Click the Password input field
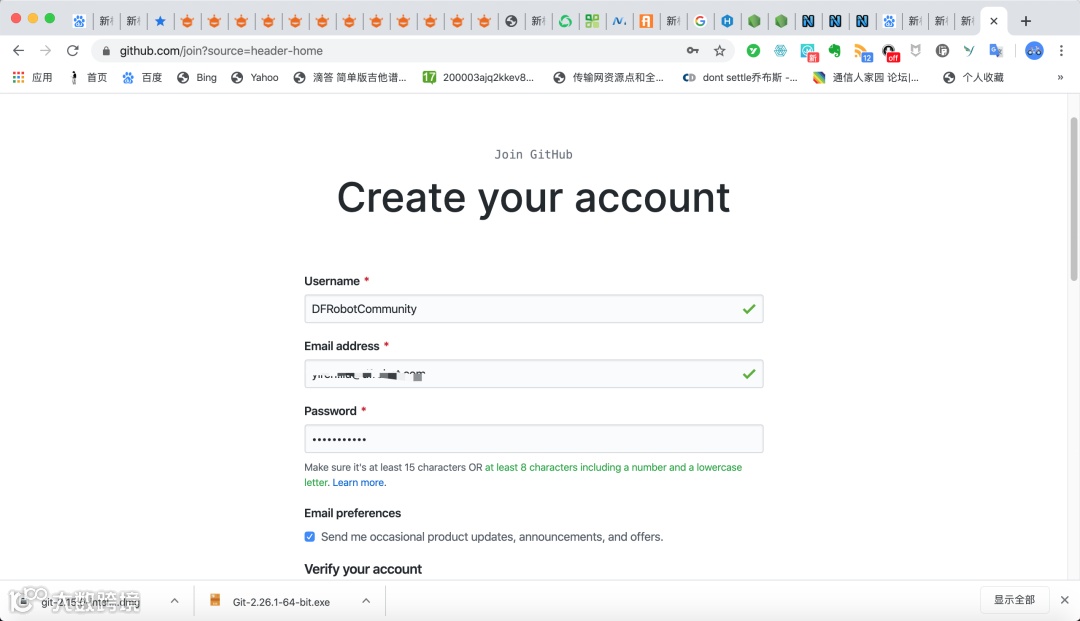This screenshot has width=1080, height=621. (533, 439)
